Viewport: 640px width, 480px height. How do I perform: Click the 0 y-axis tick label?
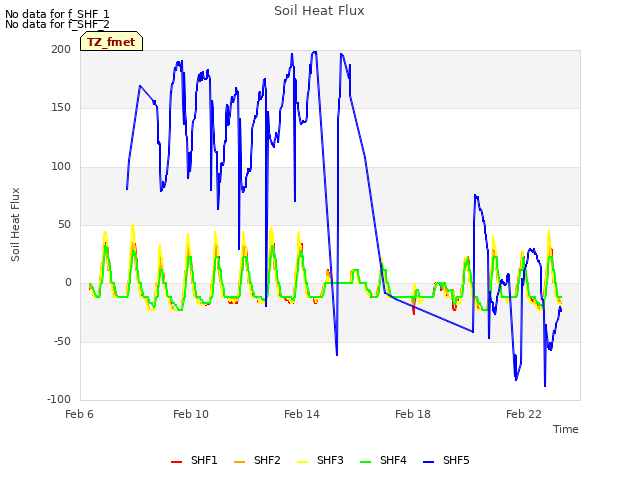click(68, 282)
